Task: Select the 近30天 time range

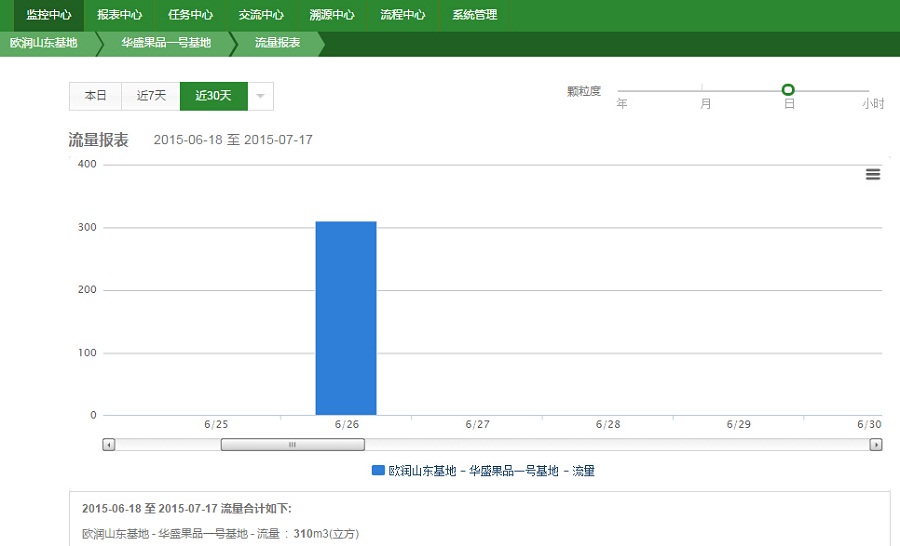Action: tap(213, 96)
